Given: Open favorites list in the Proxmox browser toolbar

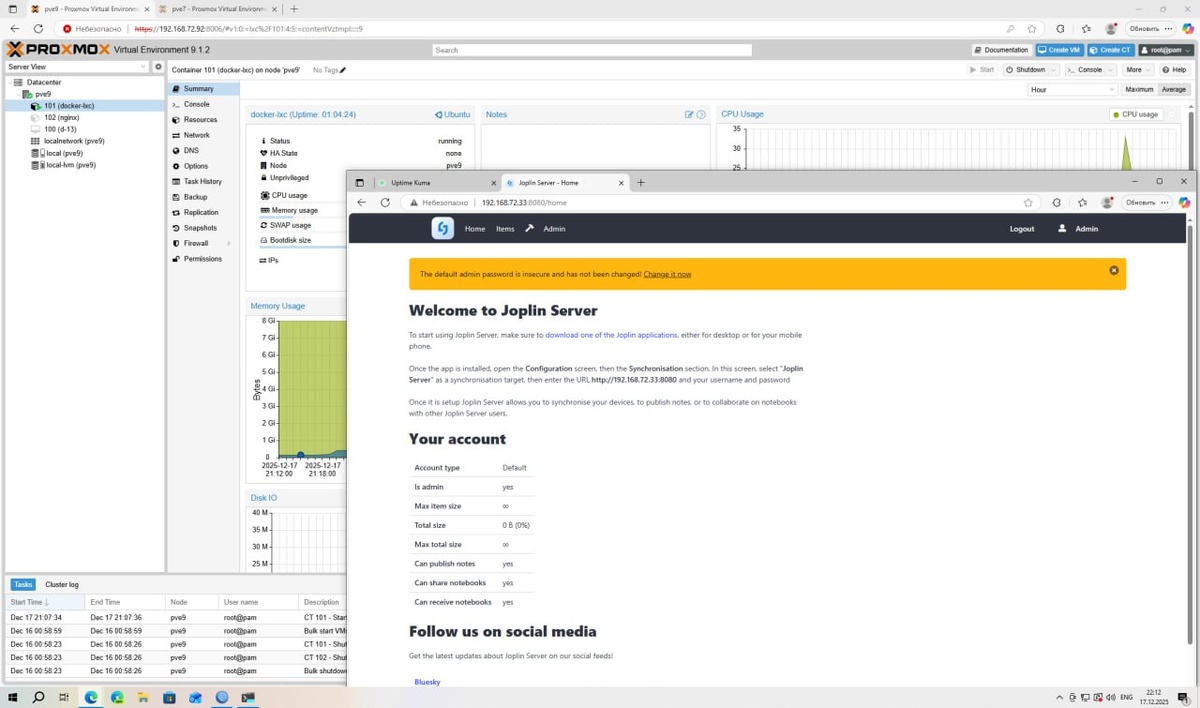Looking at the screenshot, I should (x=1084, y=29).
